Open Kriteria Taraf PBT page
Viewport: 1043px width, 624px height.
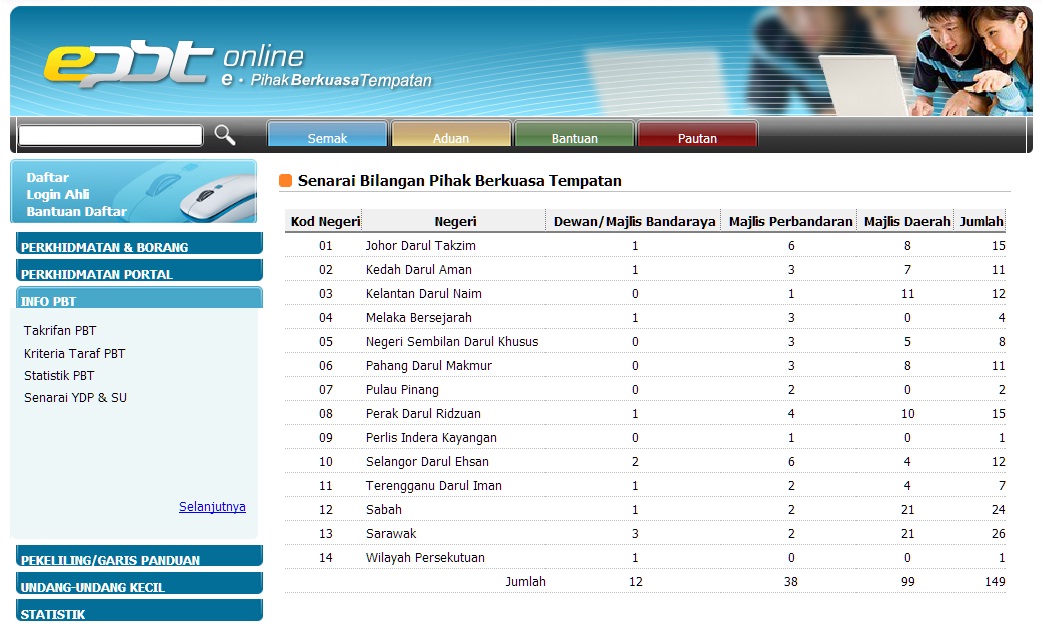click(74, 354)
